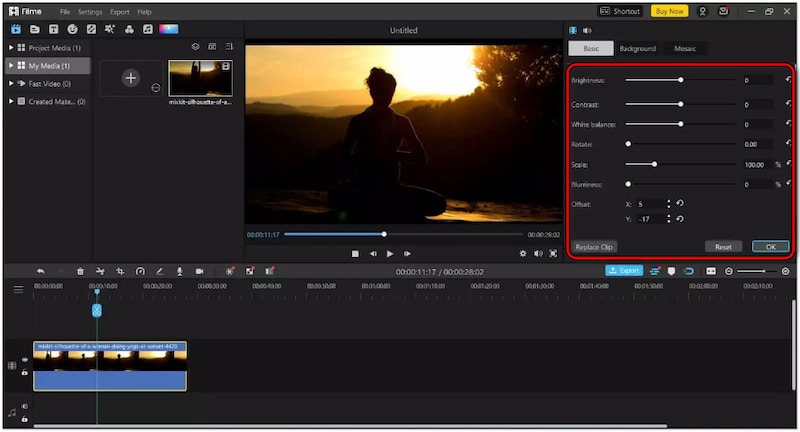Switch to the Mosaic tab
The image size is (800, 432).
(685, 48)
